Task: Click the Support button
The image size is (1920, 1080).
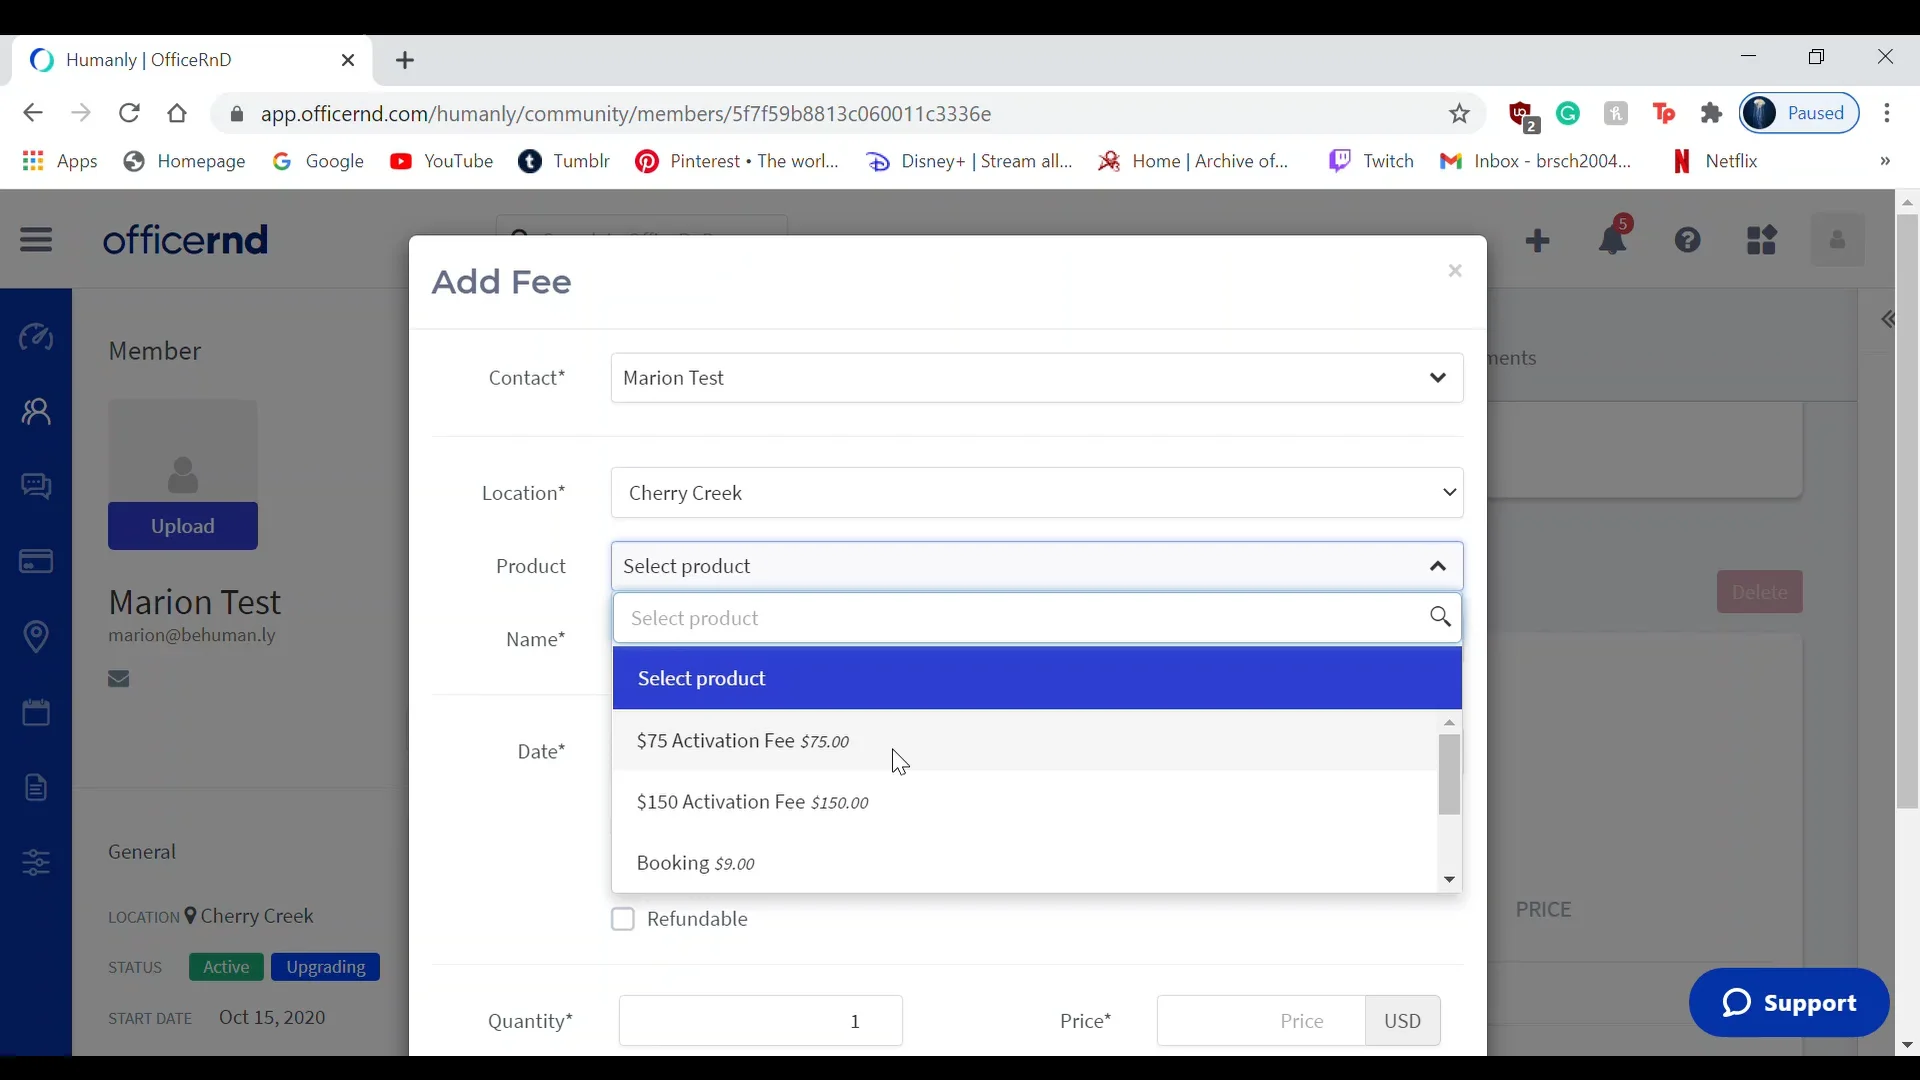Action: [x=1789, y=1003]
